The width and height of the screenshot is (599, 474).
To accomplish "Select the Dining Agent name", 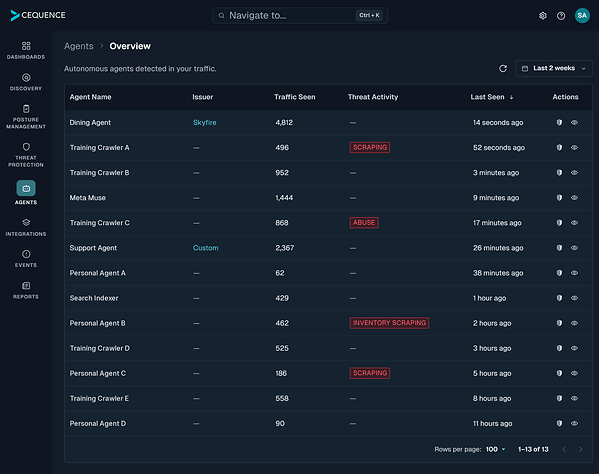I will [90, 123].
